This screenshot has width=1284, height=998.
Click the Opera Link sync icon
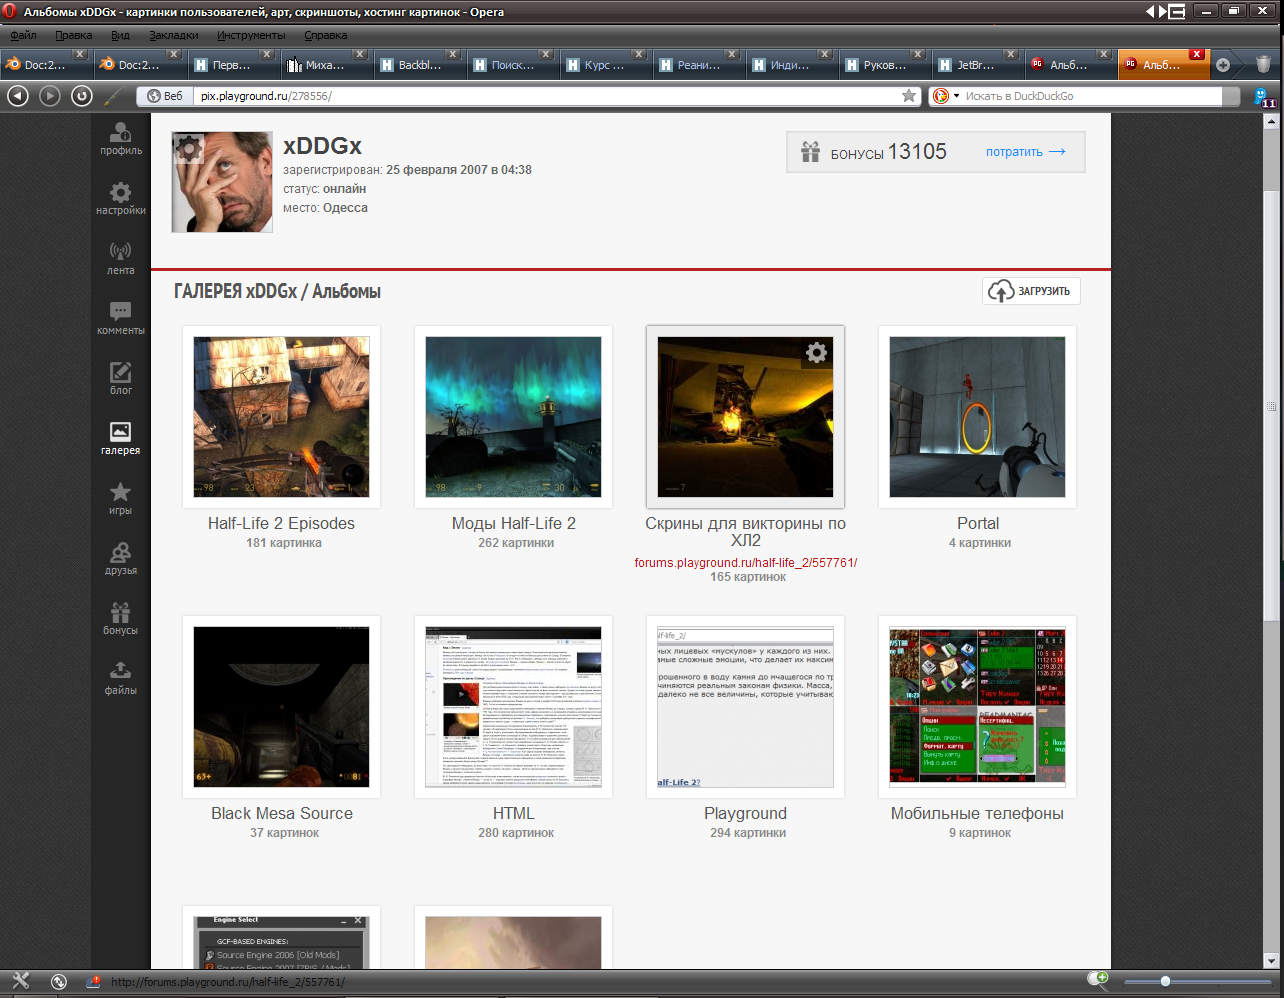tap(58, 982)
